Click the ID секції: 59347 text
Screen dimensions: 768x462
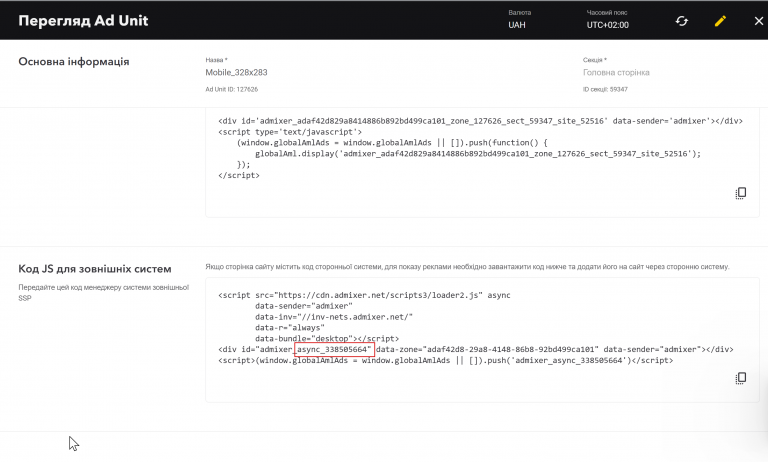coord(605,89)
